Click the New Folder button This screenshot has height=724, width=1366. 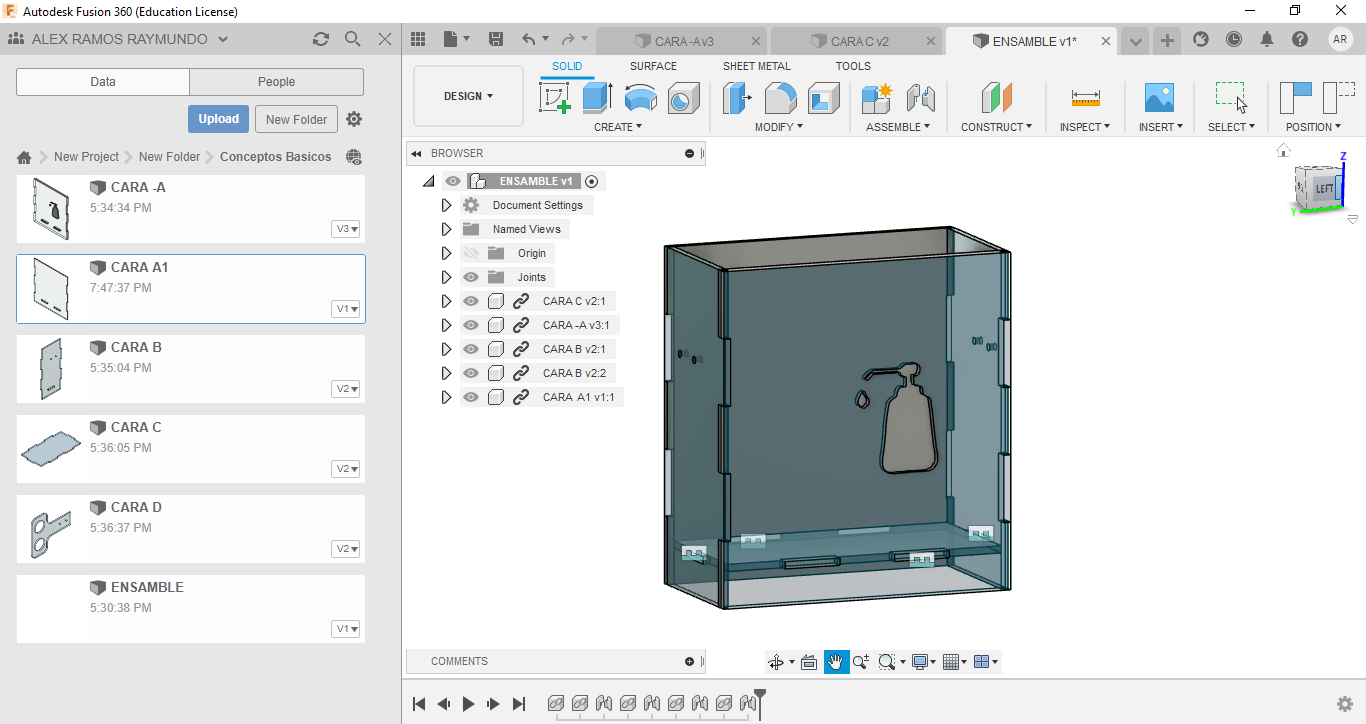point(296,119)
